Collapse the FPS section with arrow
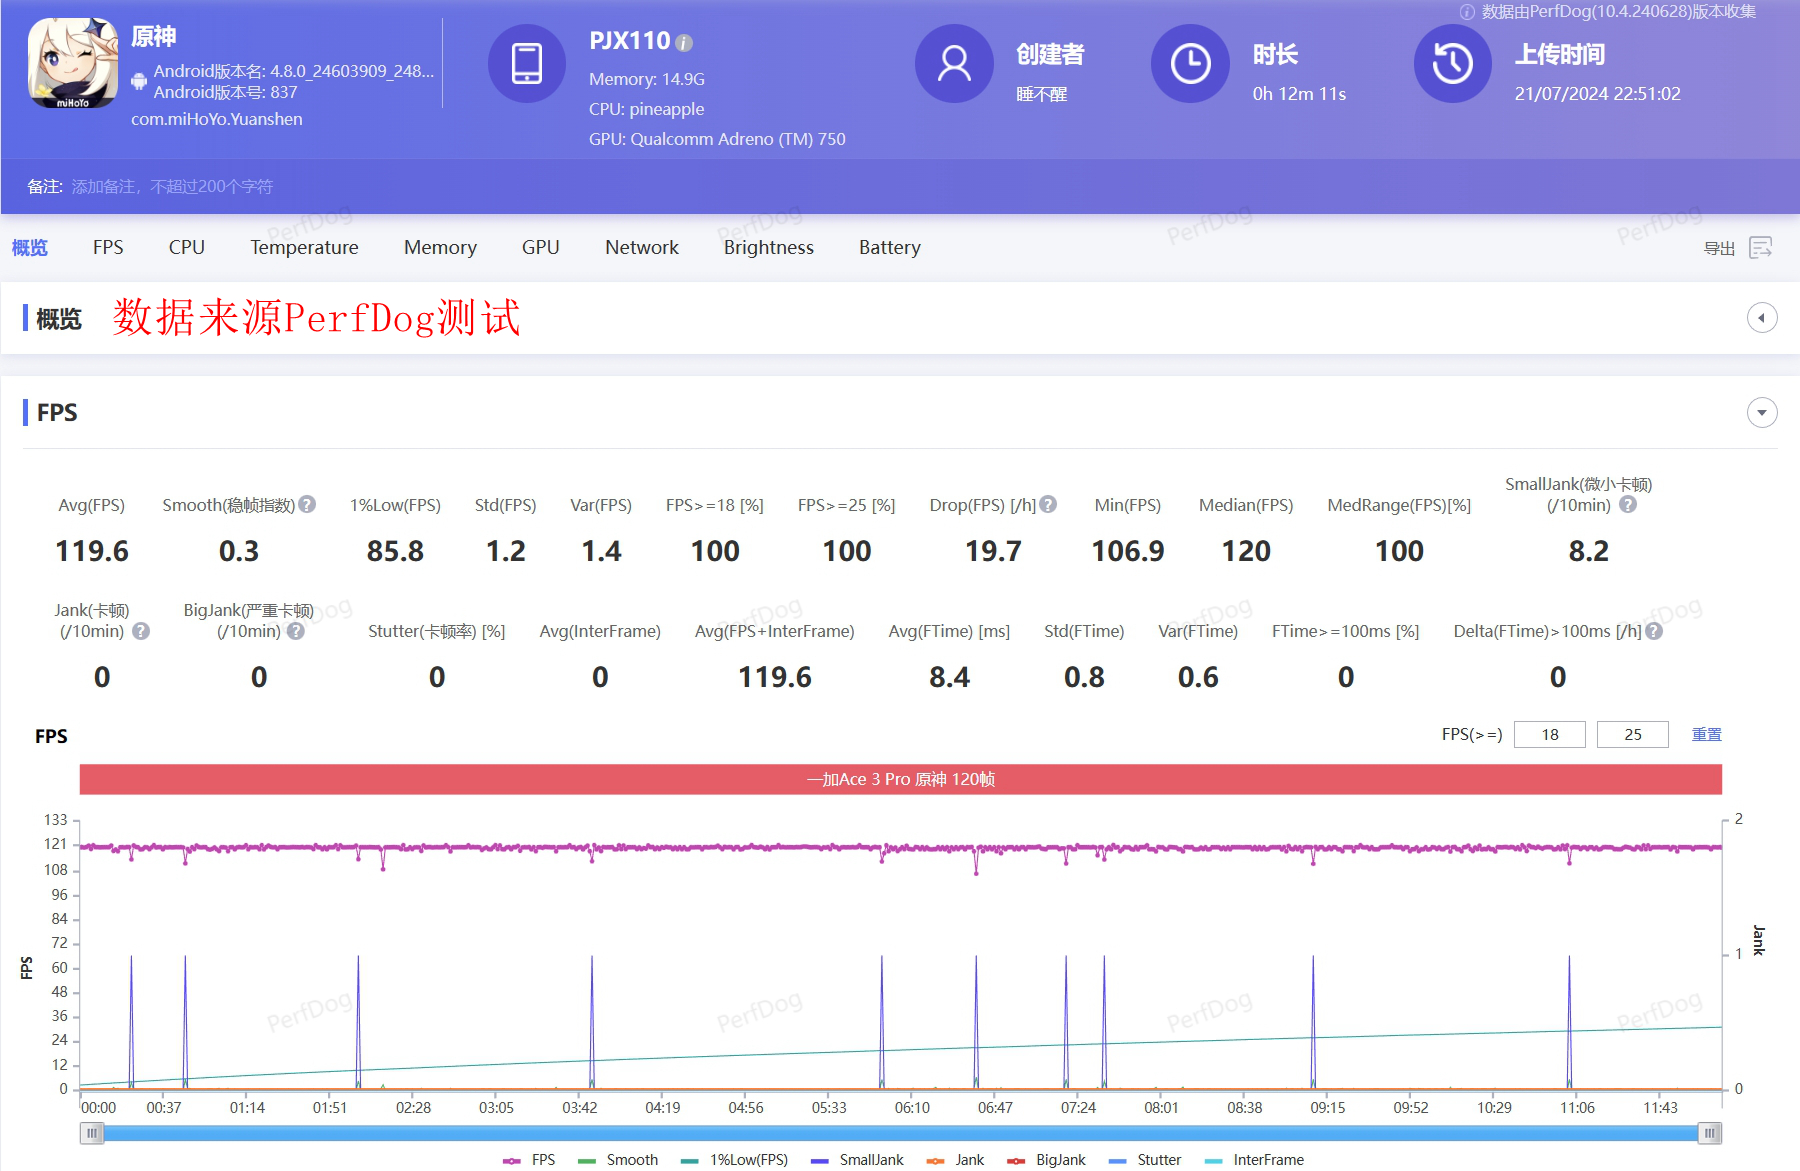The width and height of the screenshot is (1800, 1171). tap(1761, 412)
